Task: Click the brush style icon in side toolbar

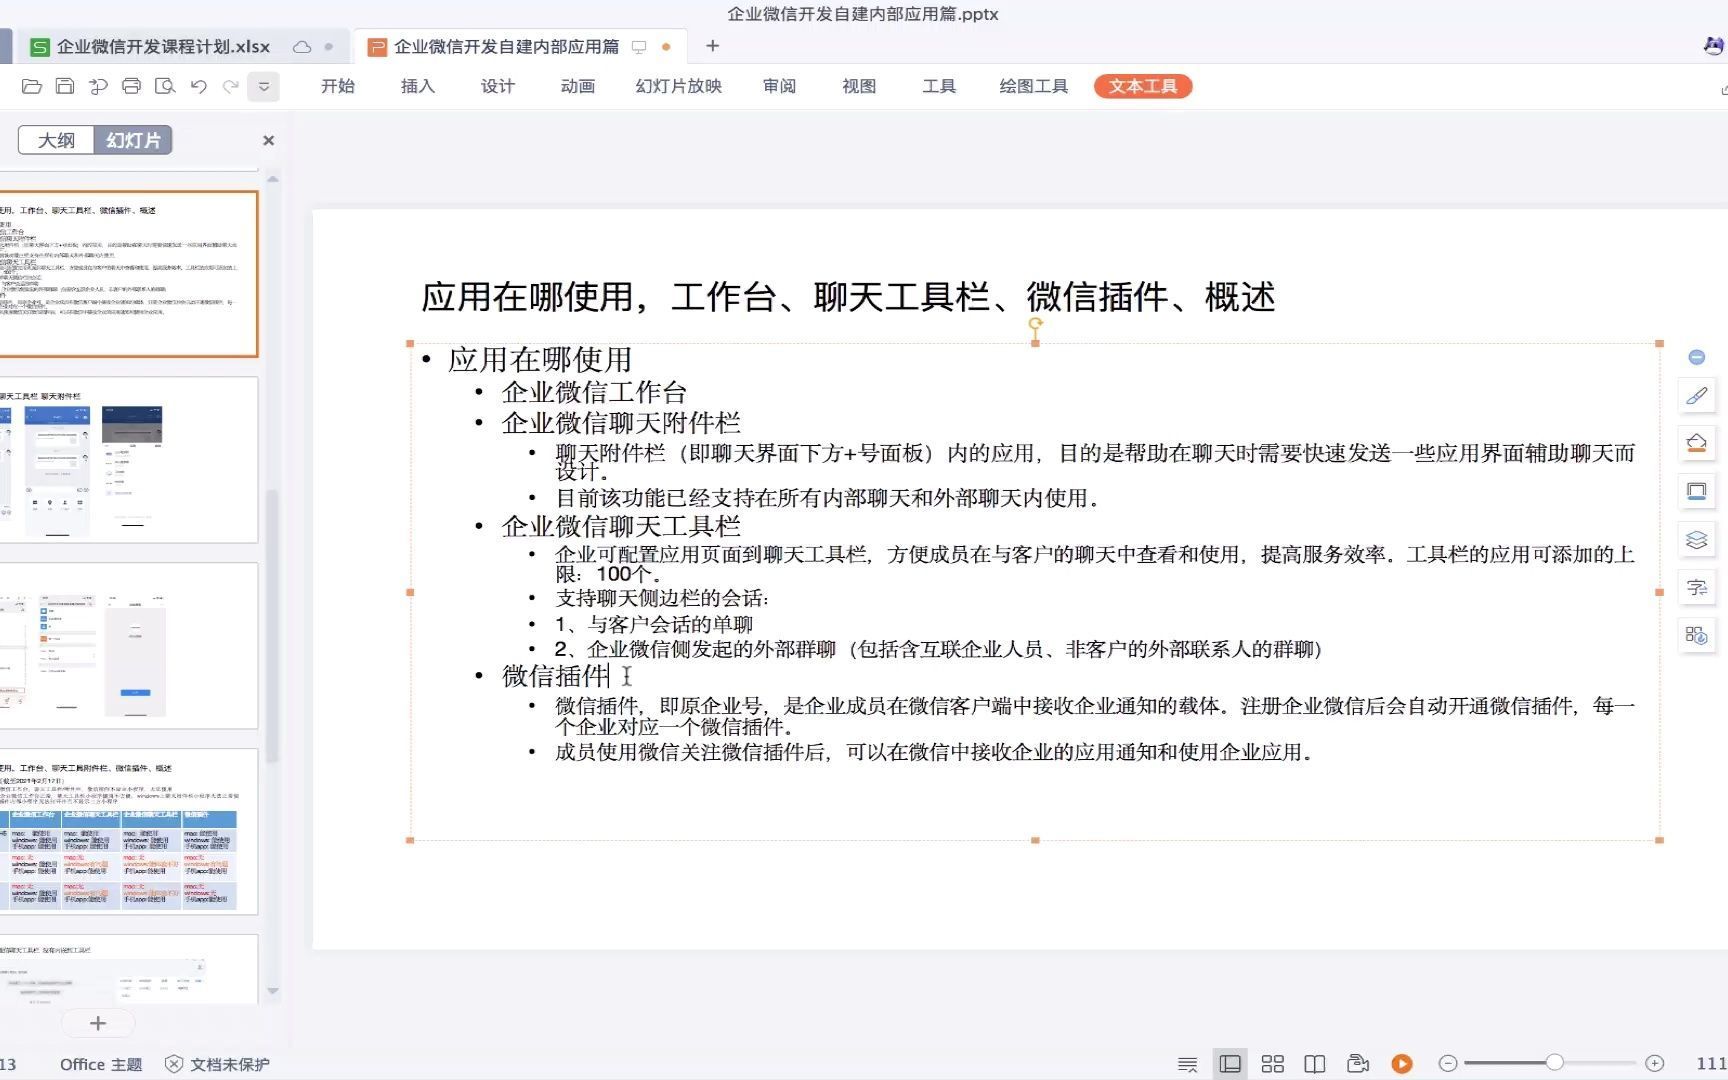Action: click(x=1697, y=396)
